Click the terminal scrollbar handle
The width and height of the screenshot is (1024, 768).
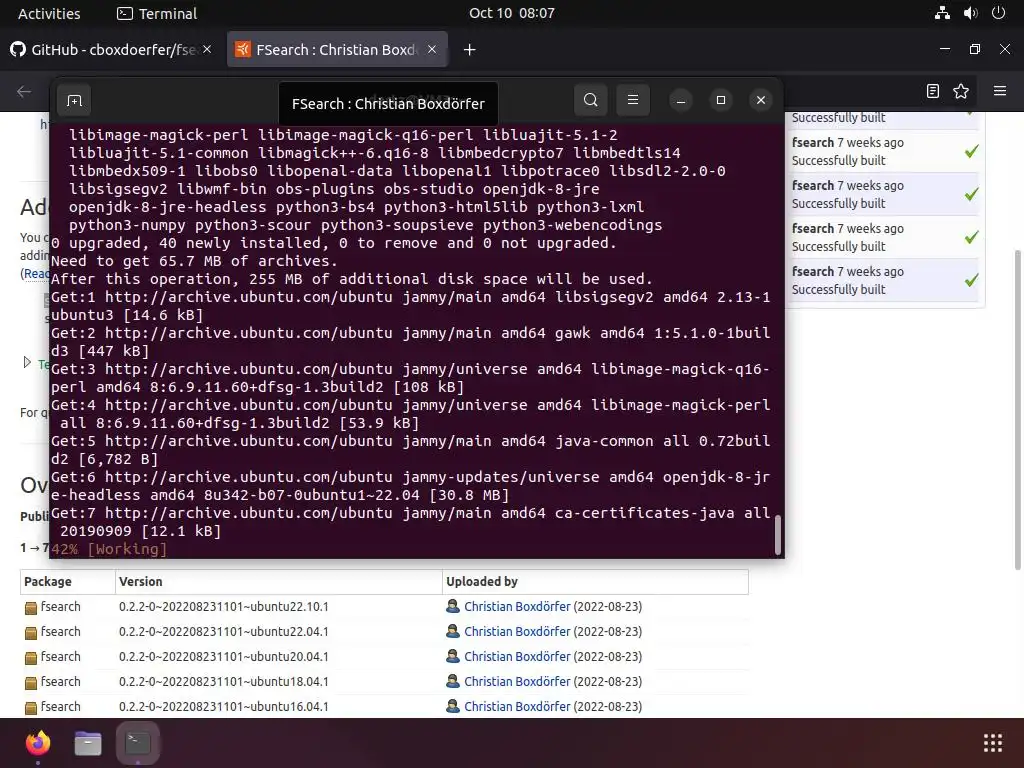point(778,536)
